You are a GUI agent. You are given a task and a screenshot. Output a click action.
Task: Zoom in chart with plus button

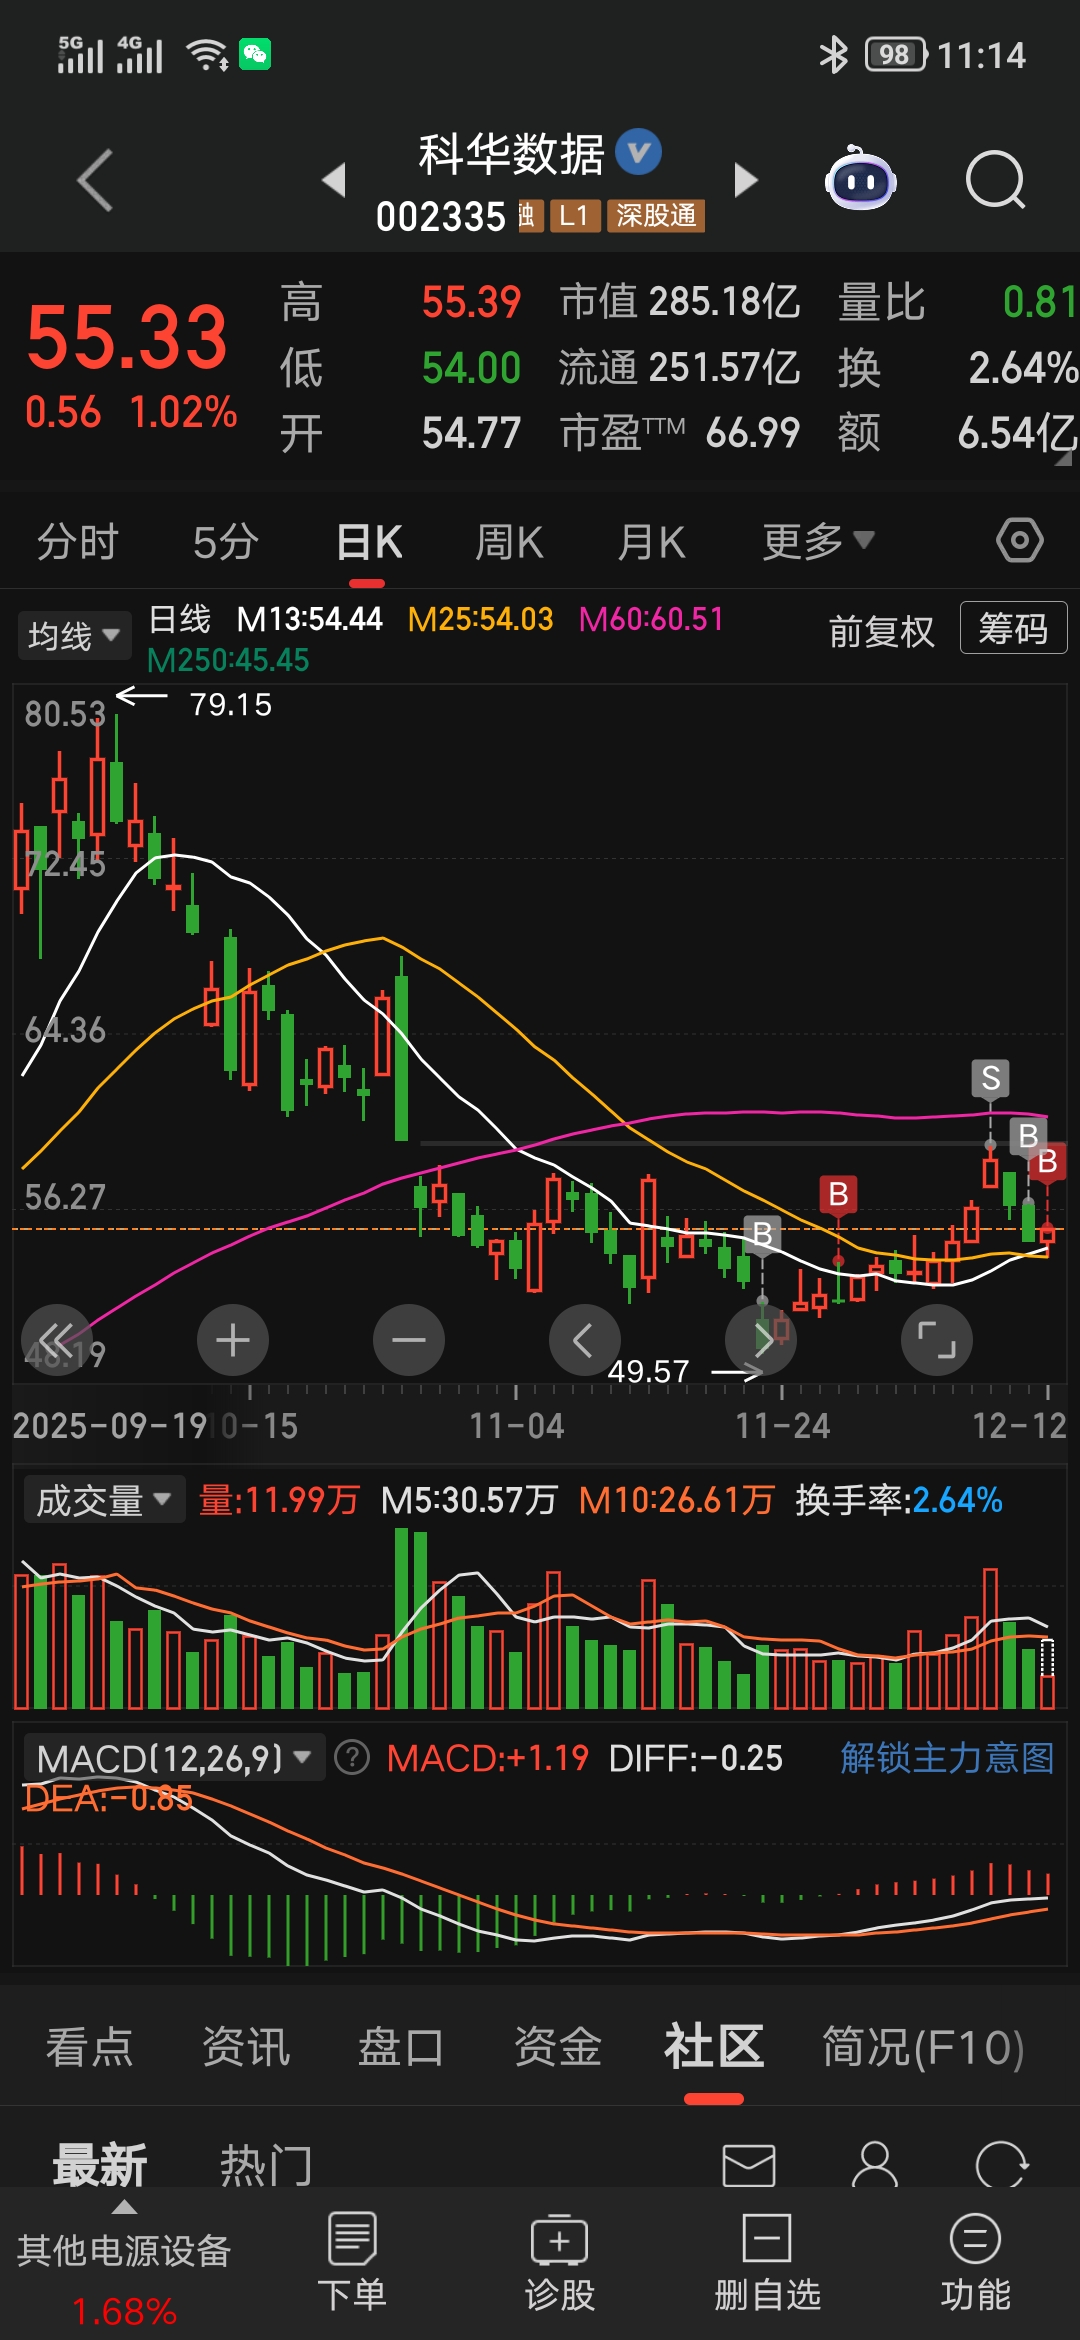233,1340
